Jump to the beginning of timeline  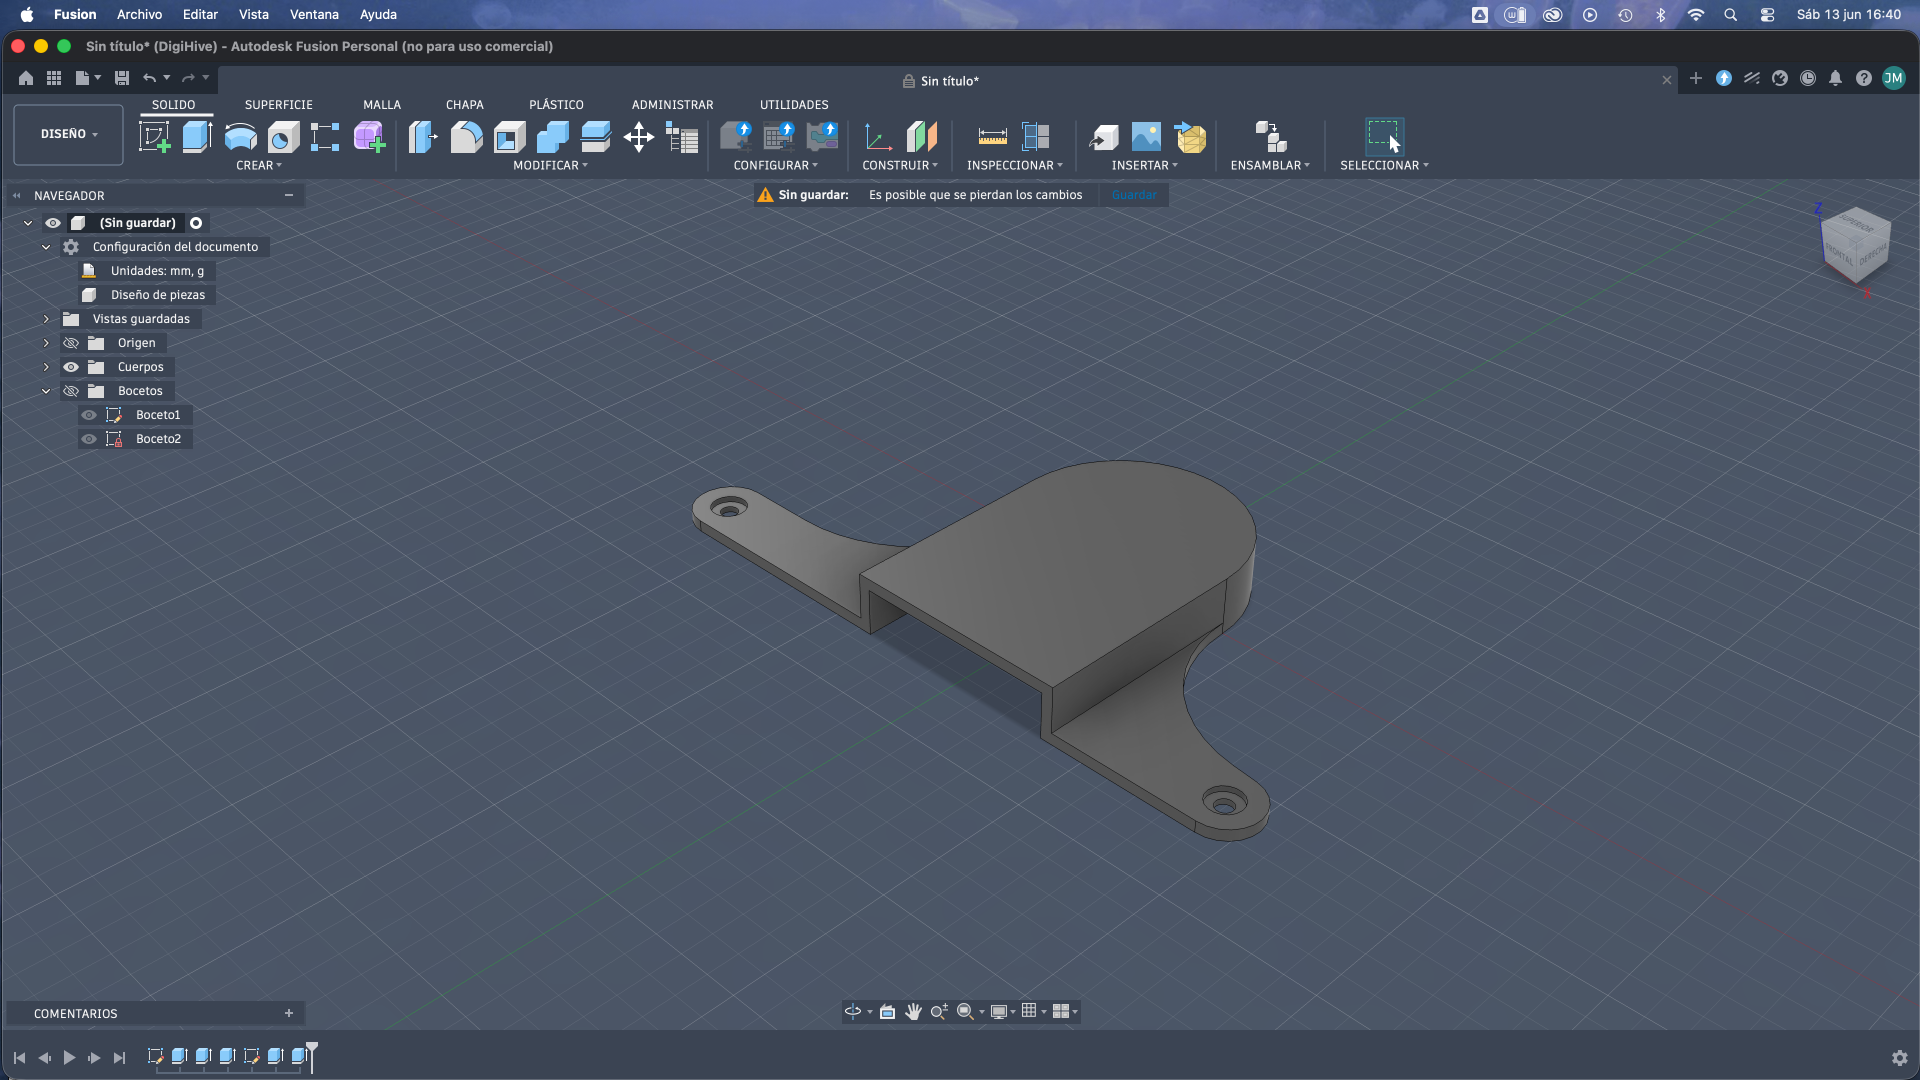click(x=19, y=1058)
